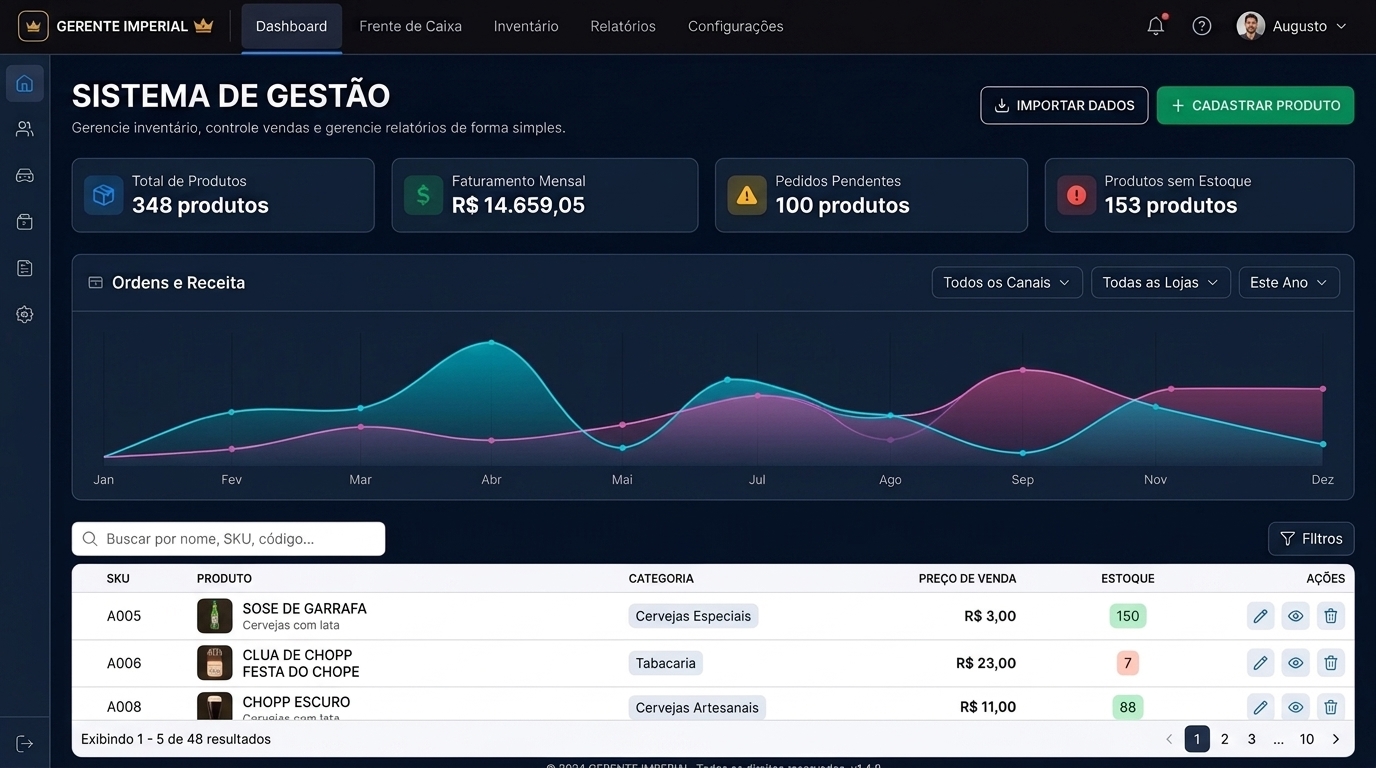View product A008 with eye icon
This screenshot has height=768, width=1376.
pos(1296,707)
